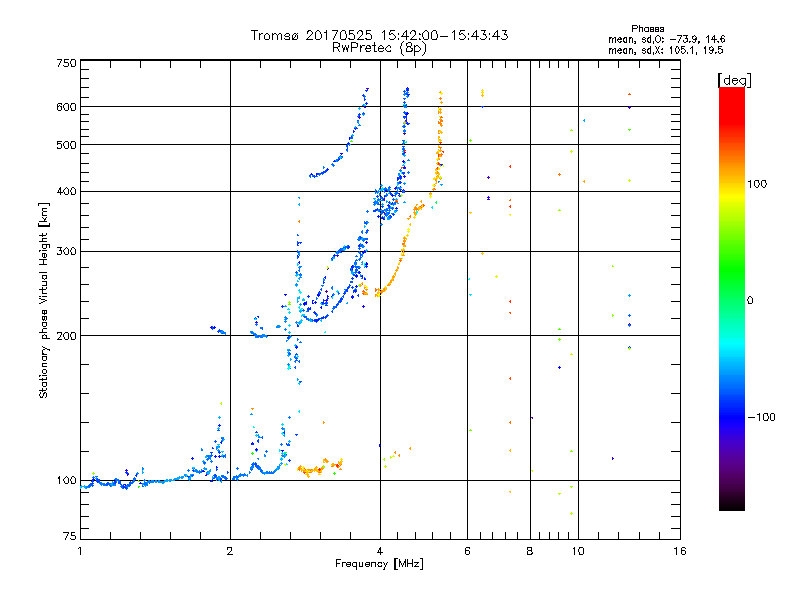This screenshot has height=600, width=800.
Task: Click the x-axis tick label '8'
Action: pos(530,551)
